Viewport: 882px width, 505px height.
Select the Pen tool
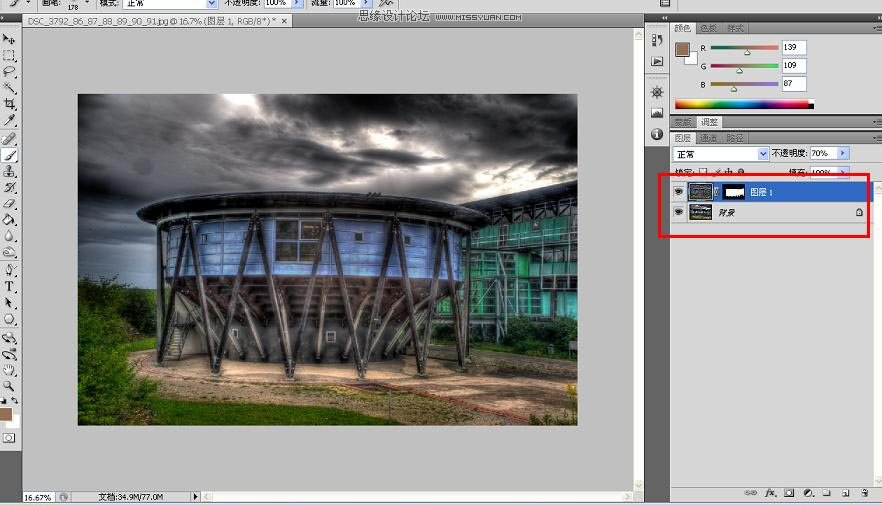tap(9, 270)
